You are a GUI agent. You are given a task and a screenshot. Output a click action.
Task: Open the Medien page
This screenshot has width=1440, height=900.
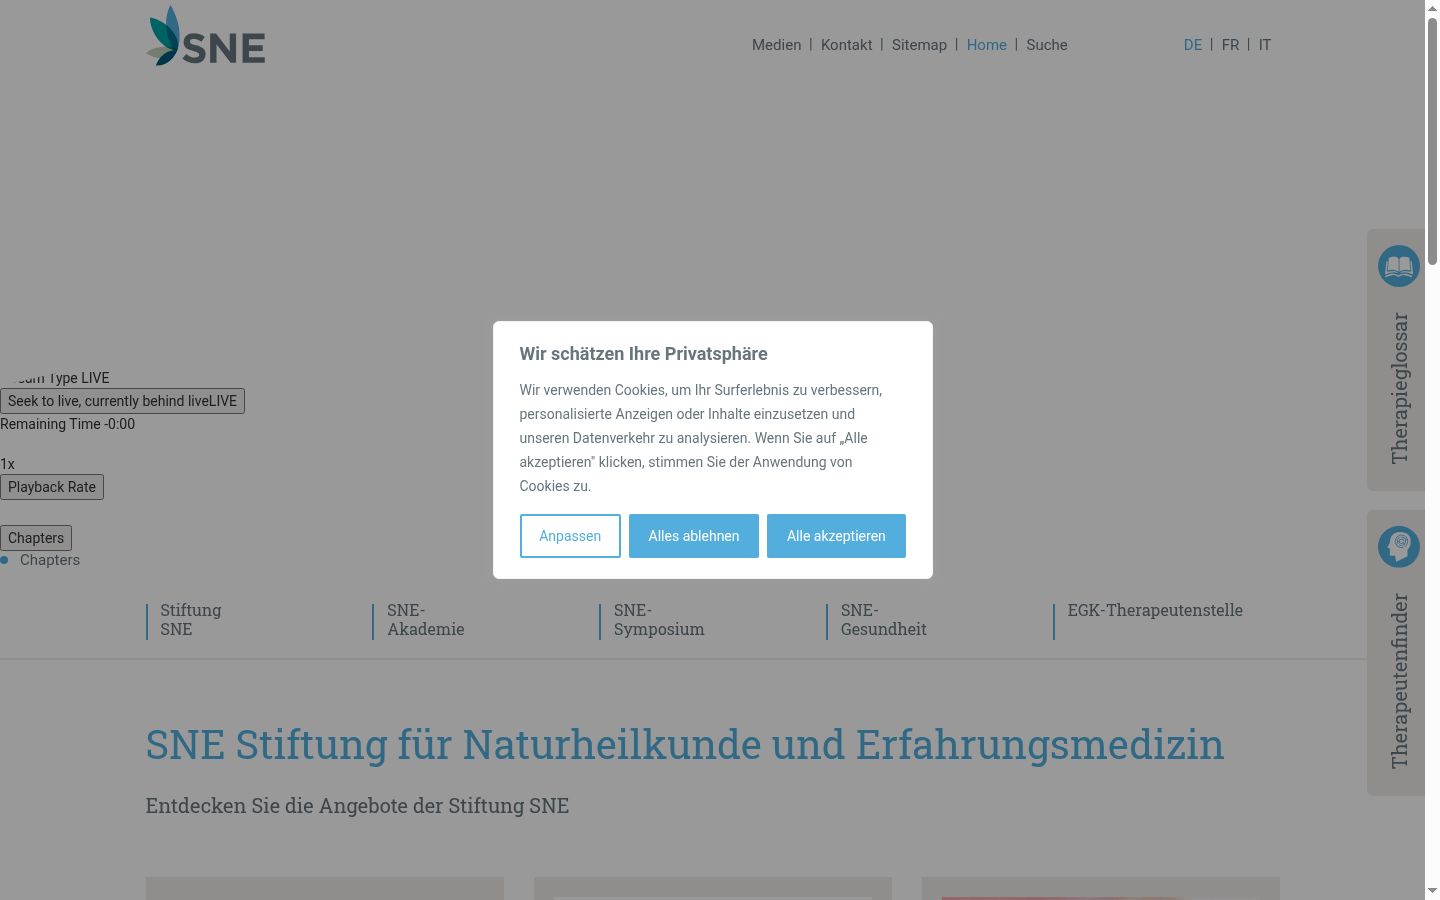776,45
